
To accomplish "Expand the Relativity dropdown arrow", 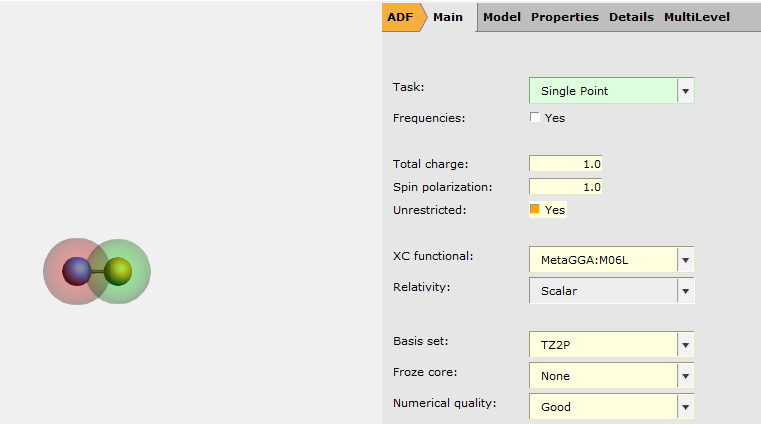I will (685, 291).
